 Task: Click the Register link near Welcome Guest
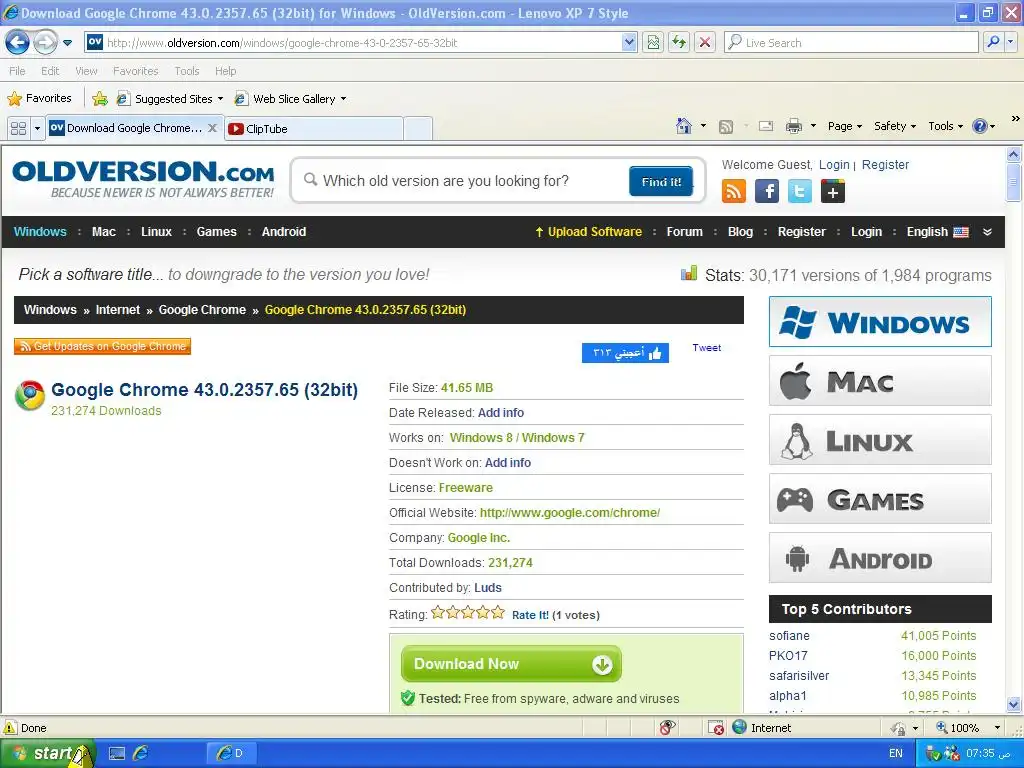click(x=885, y=165)
